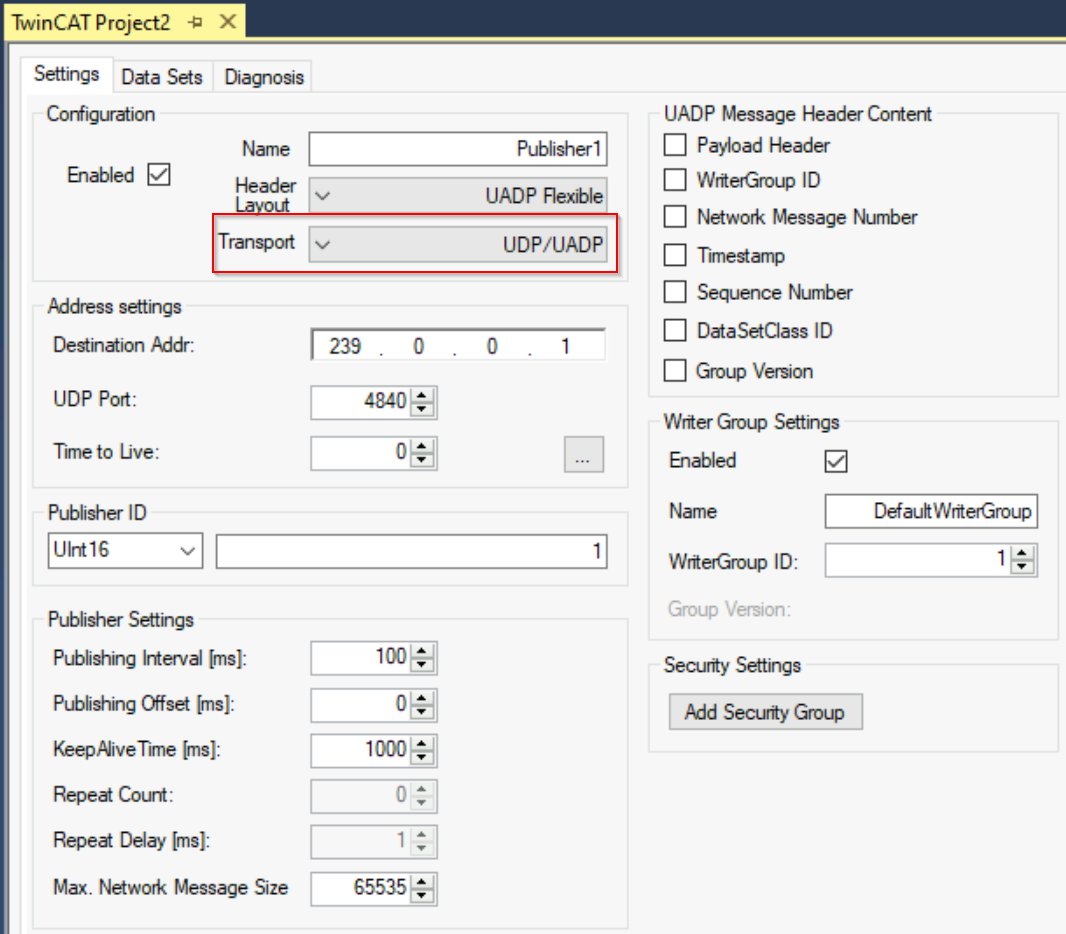Increase the Time to Live value
Viewport: 1066px width, 934px height.
coord(422,446)
